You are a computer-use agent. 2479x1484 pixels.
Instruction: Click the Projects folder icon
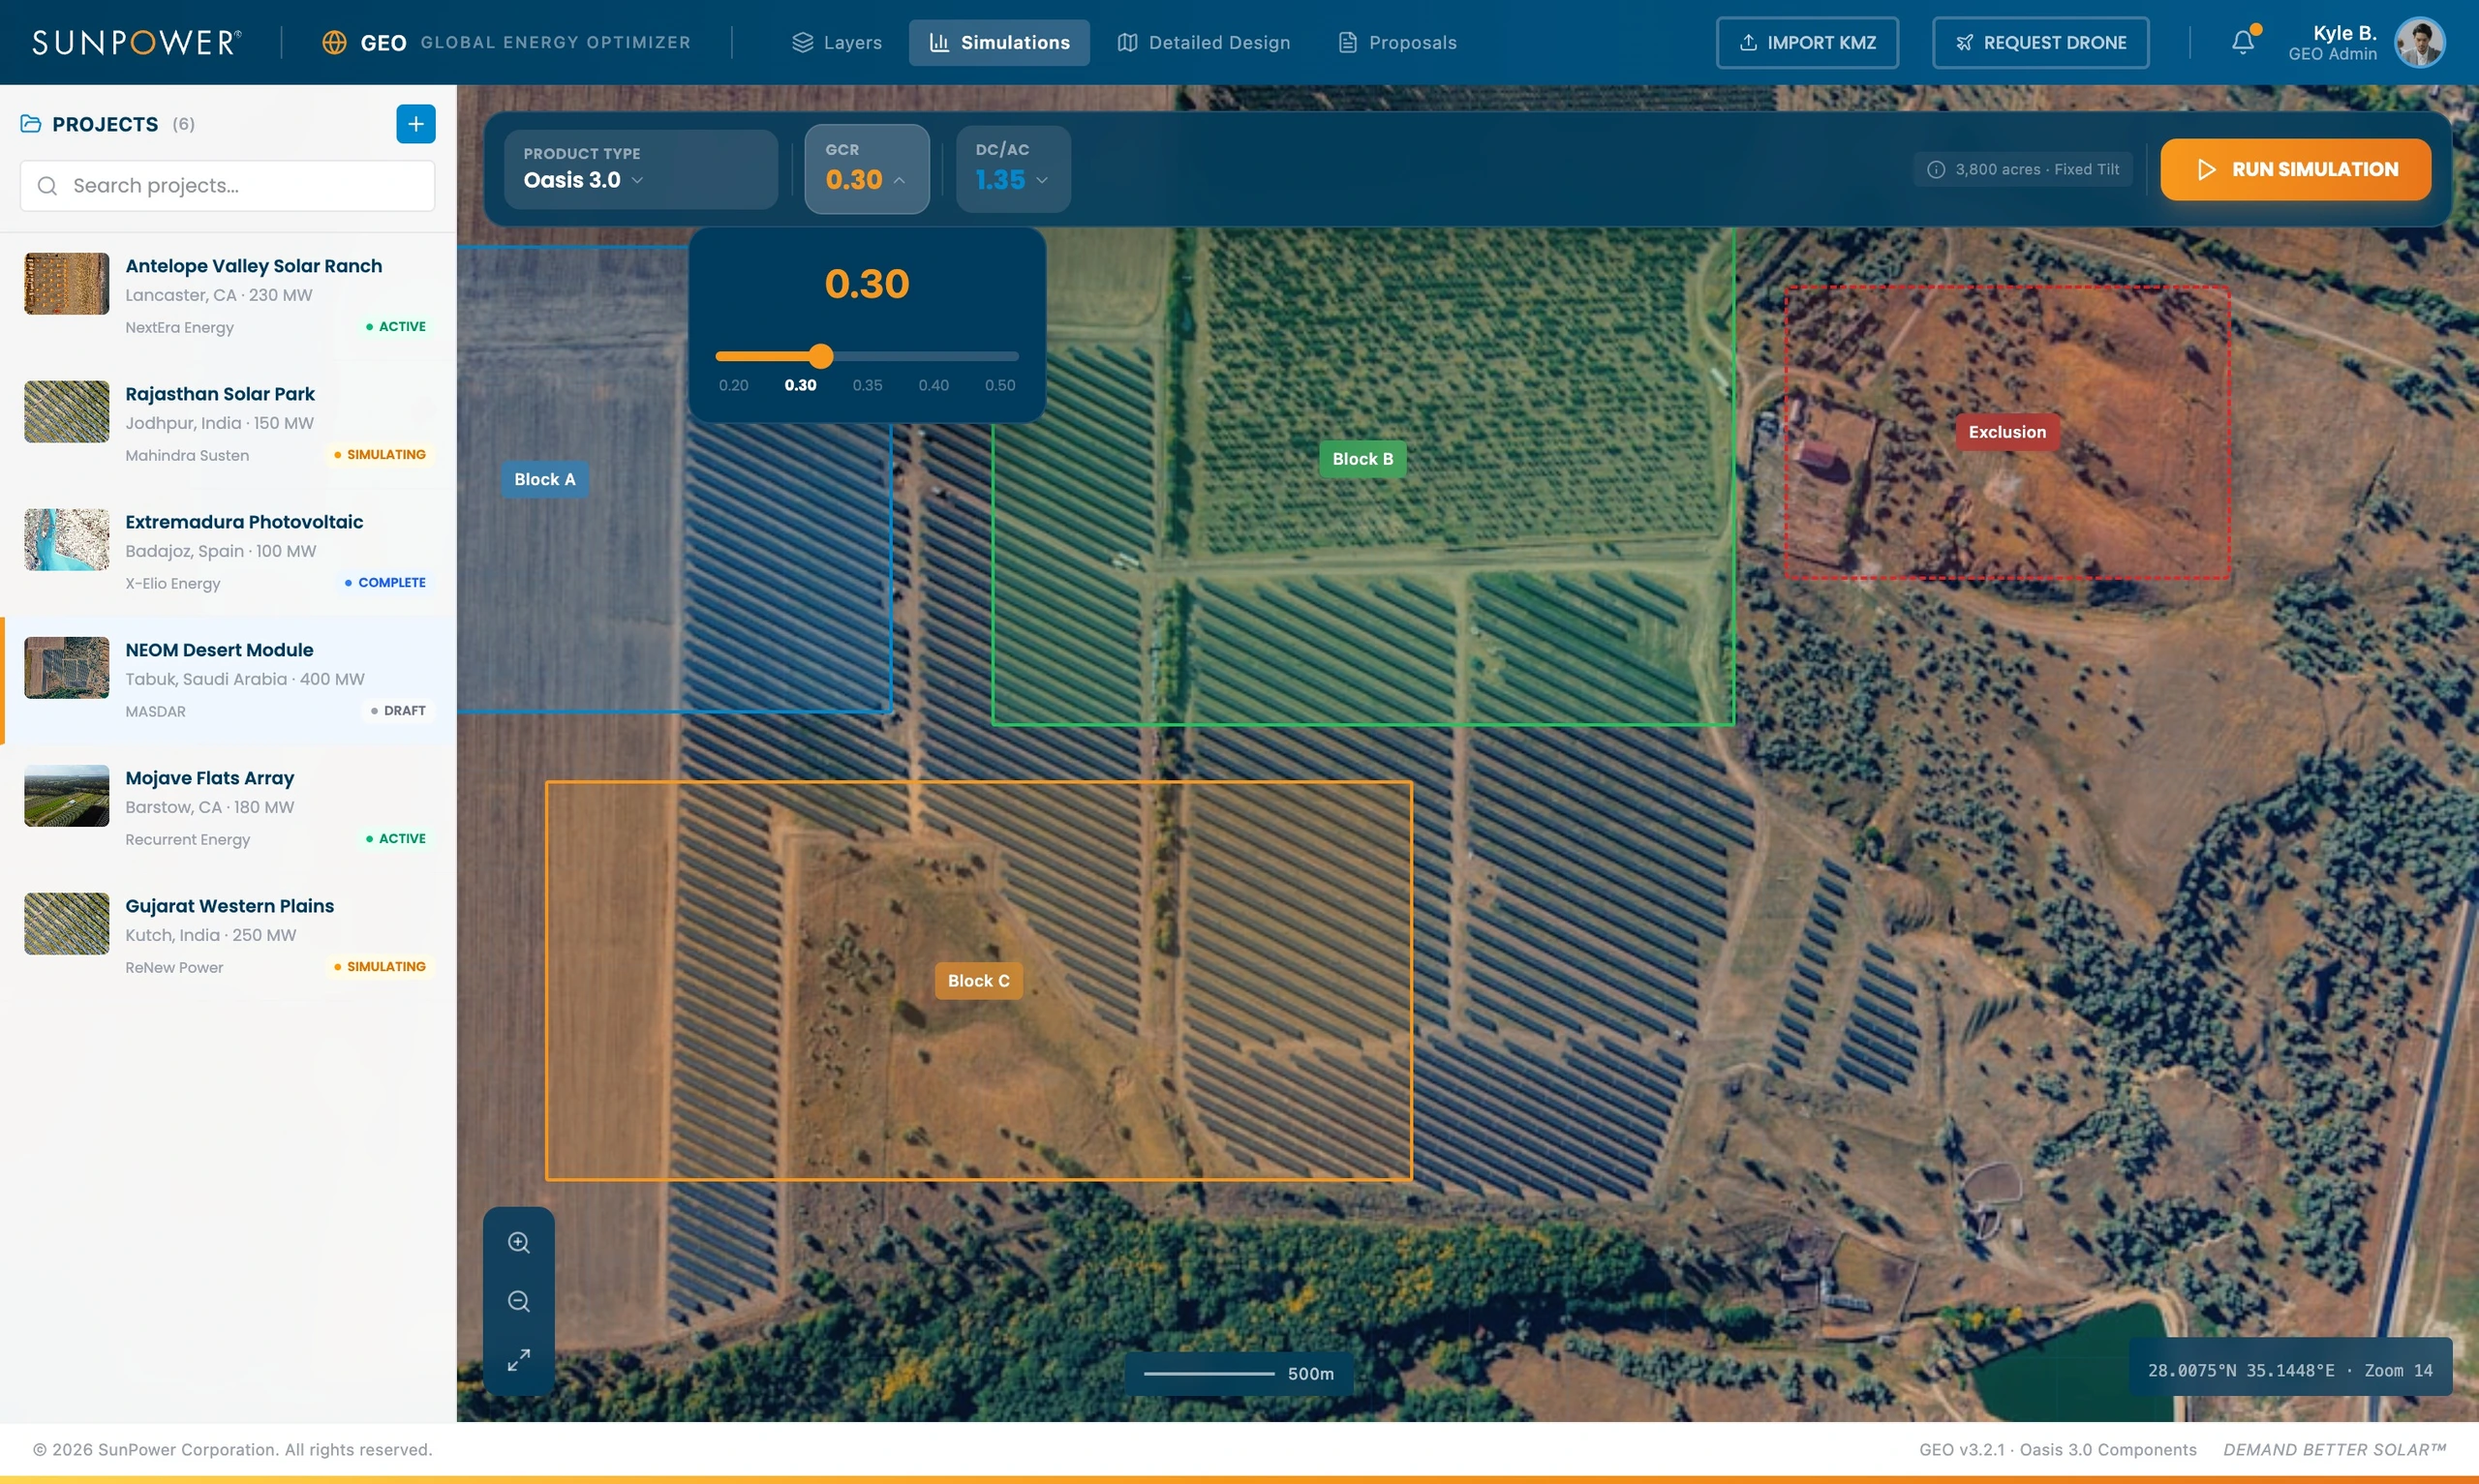pyautogui.click(x=31, y=124)
